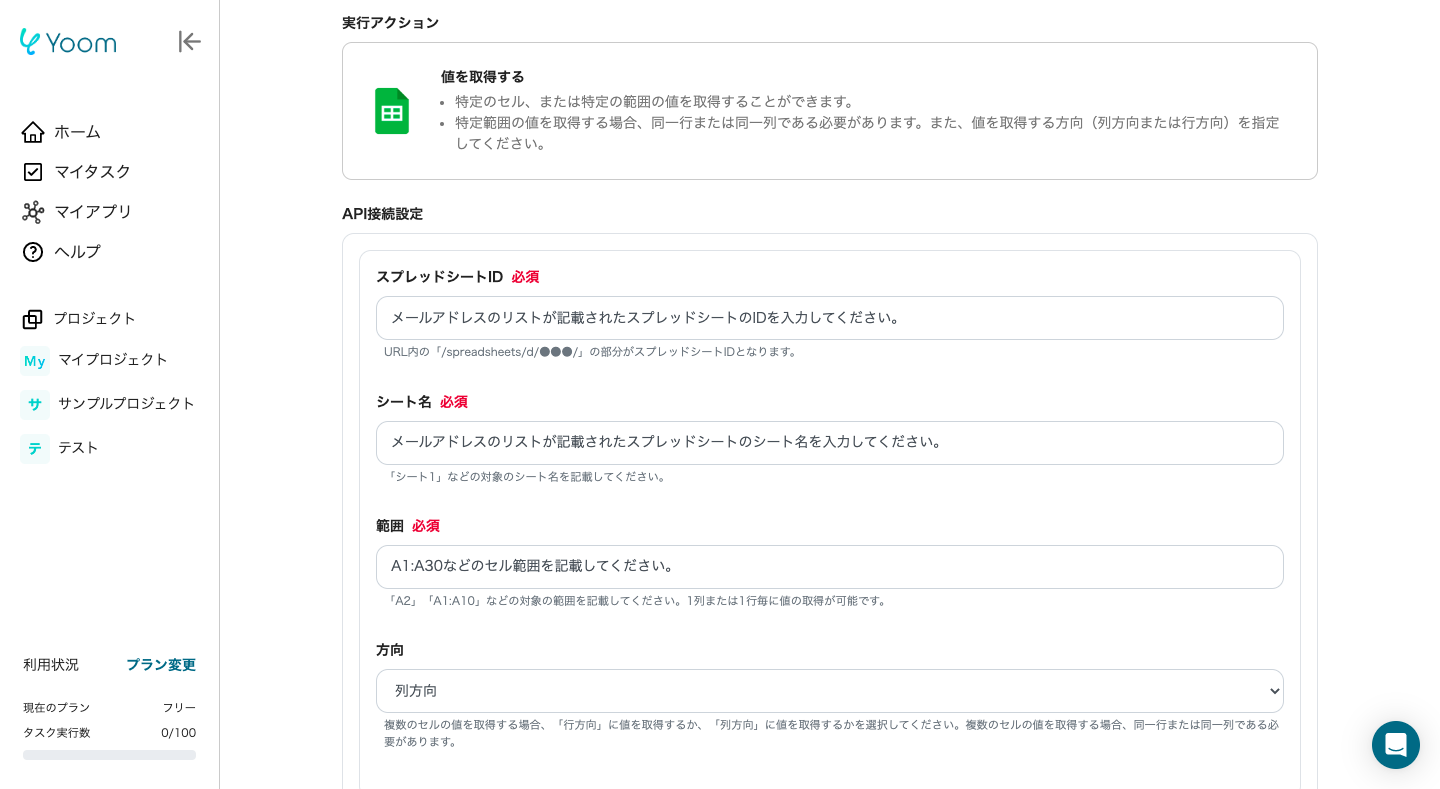The image size is (1440, 789).
Task: Click the 範囲 input field
Action: click(829, 567)
